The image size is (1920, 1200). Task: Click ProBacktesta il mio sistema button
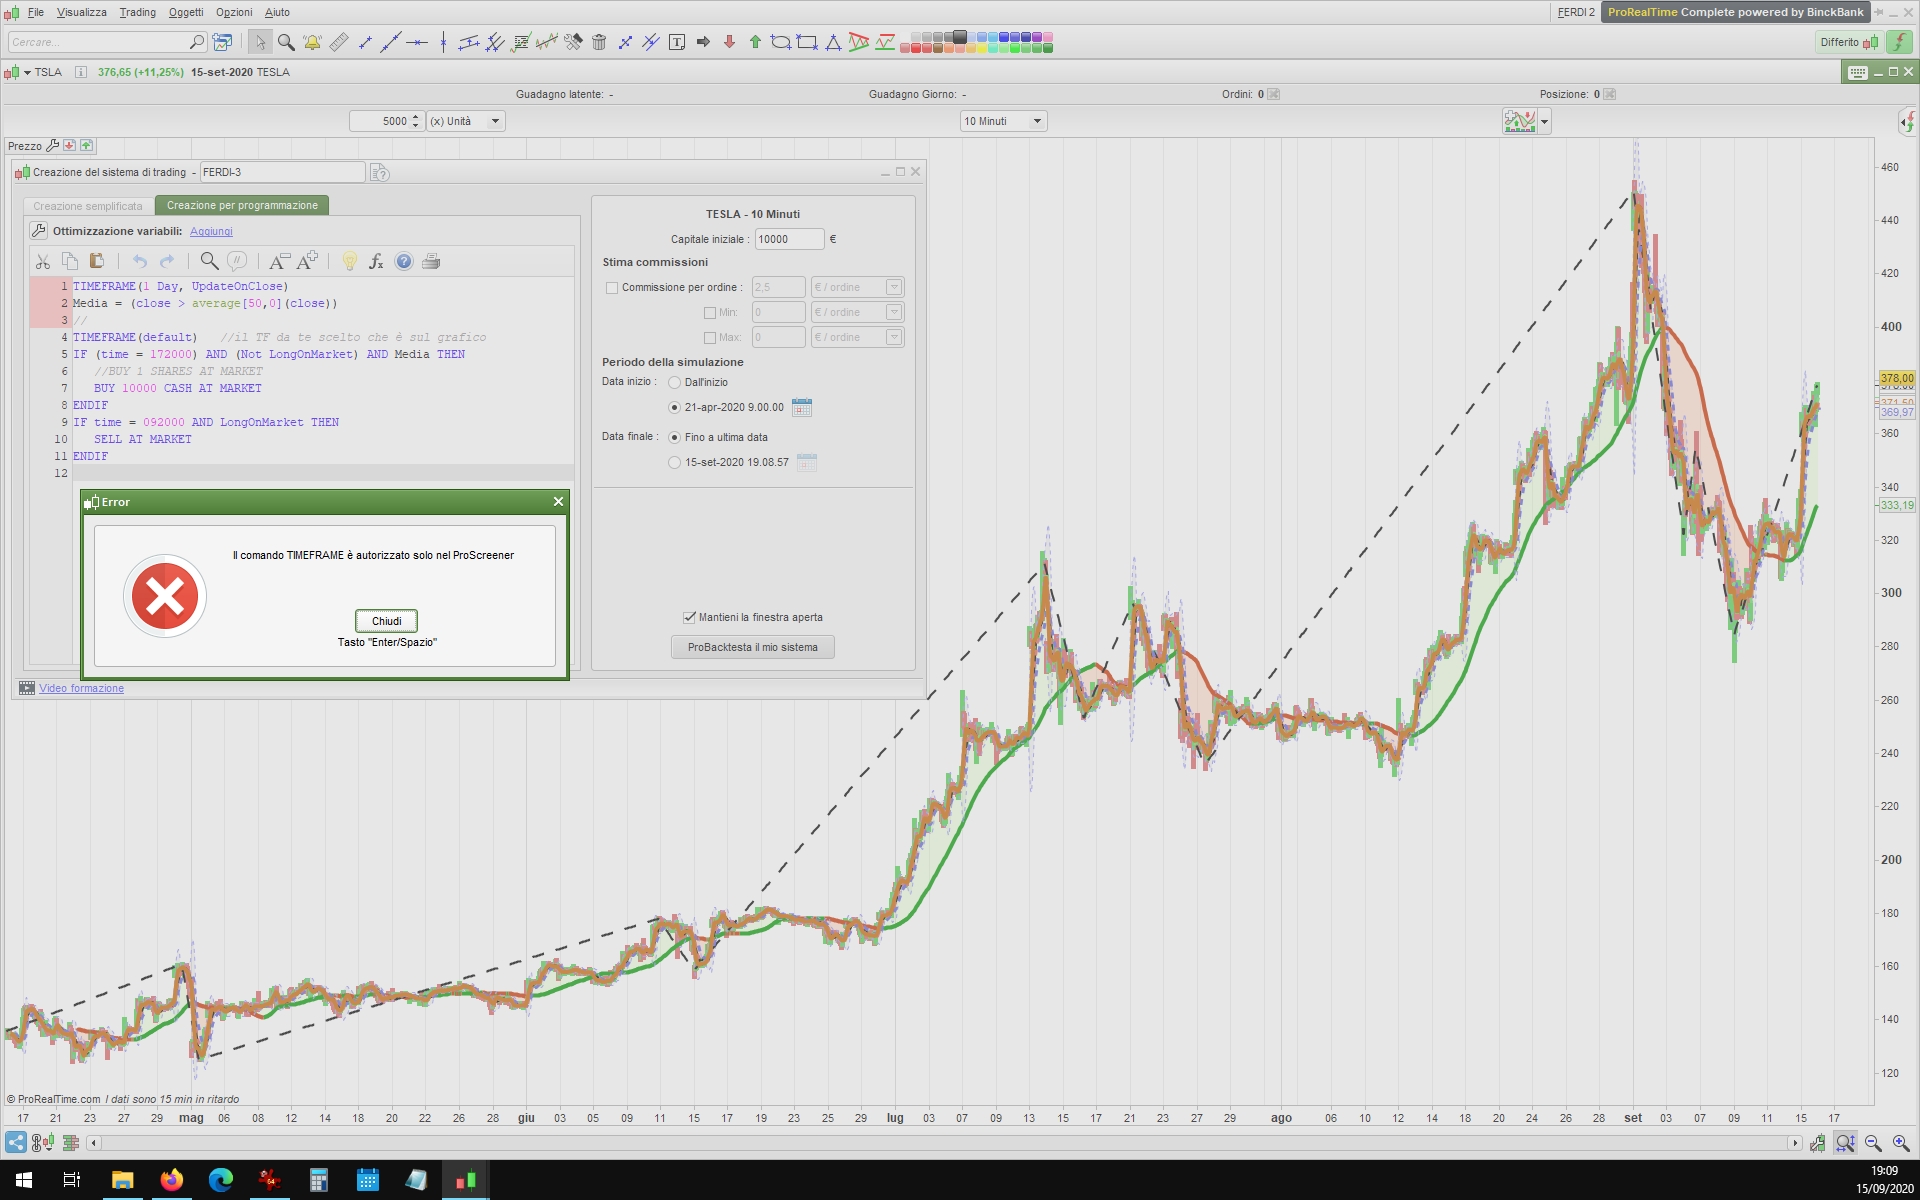click(752, 647)
